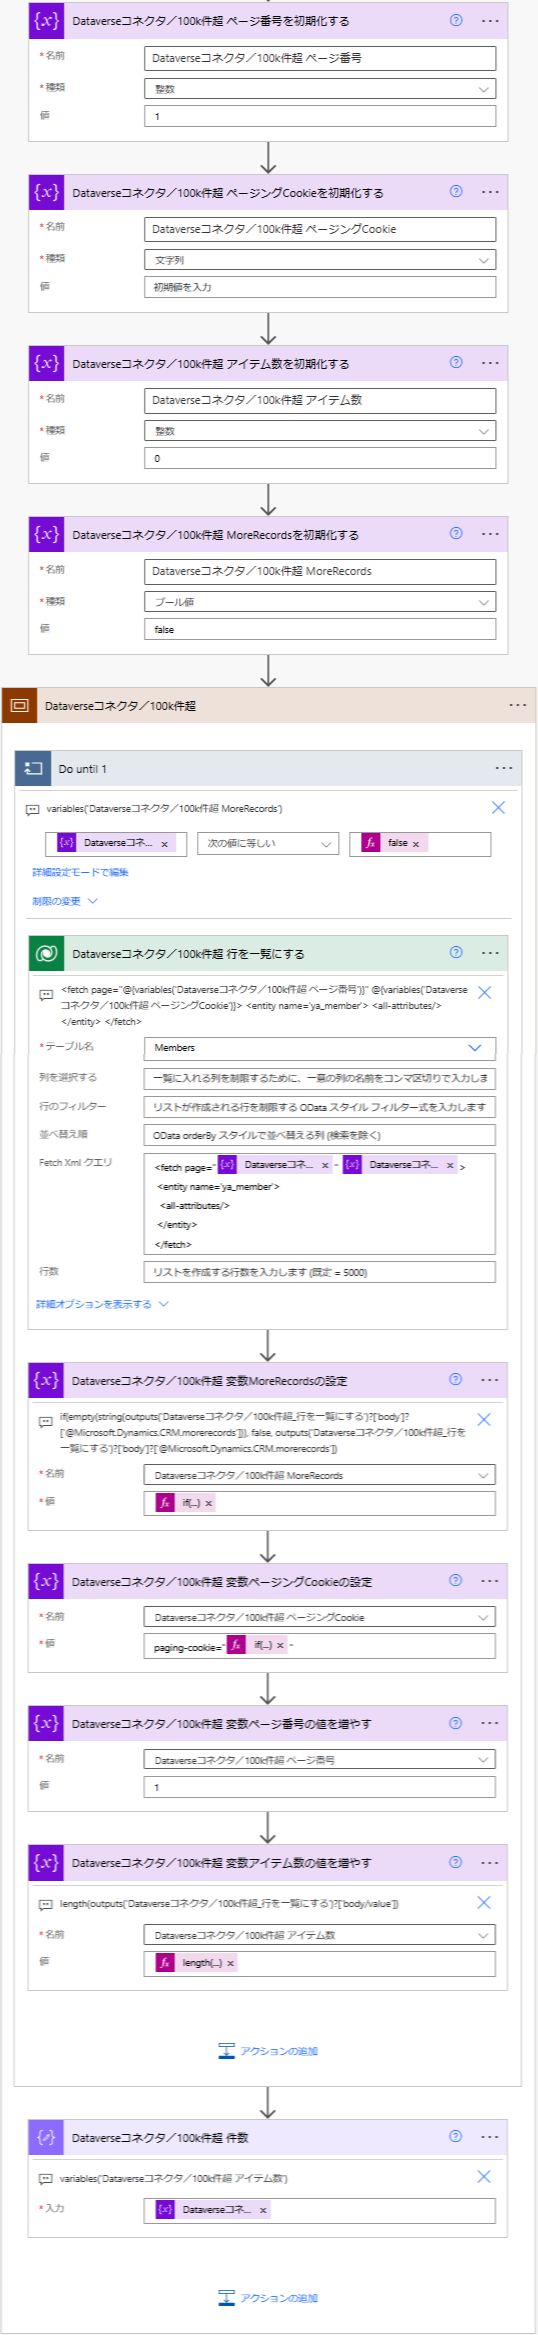Click the Fetch Xml クエリ text area
The width and height of the screenshot is (538, 2335).
point(320,1203)
